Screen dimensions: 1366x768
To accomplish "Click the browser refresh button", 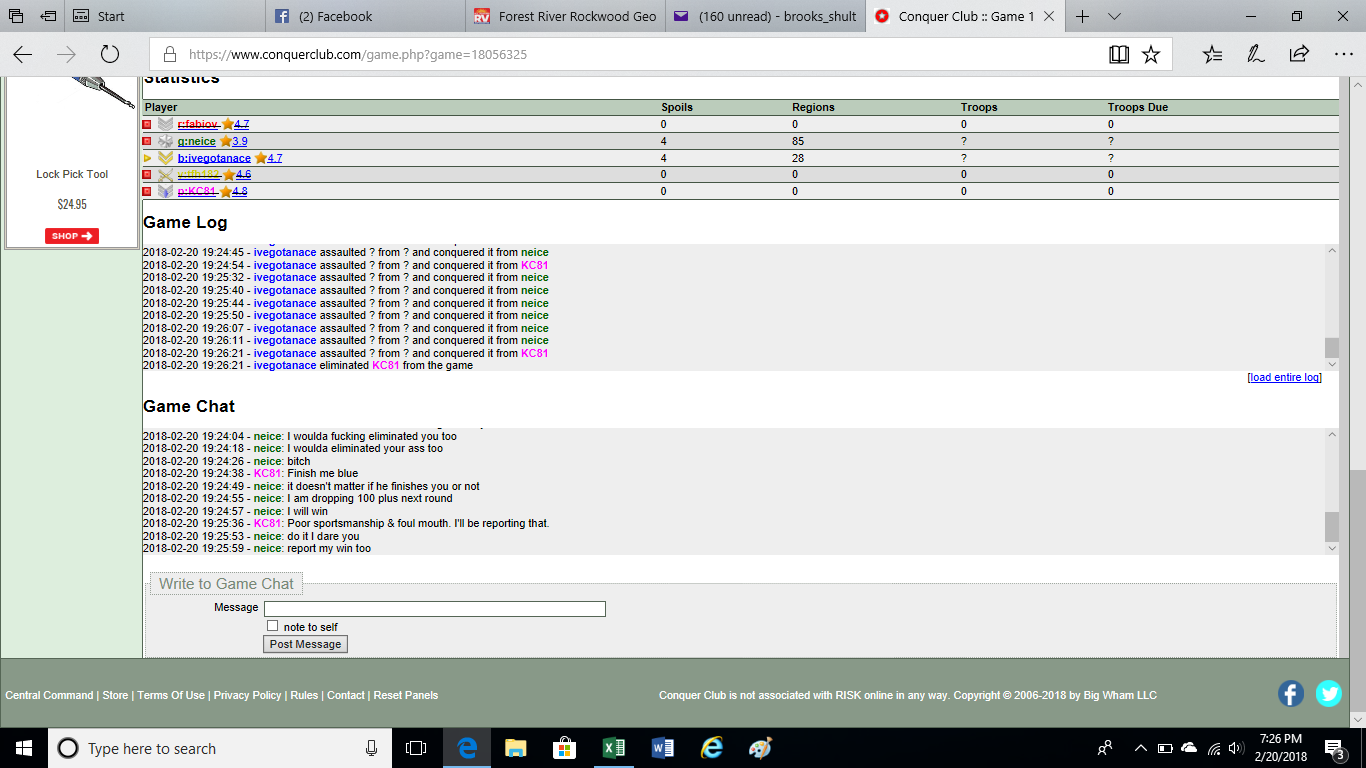I will [x=110, y=54].
